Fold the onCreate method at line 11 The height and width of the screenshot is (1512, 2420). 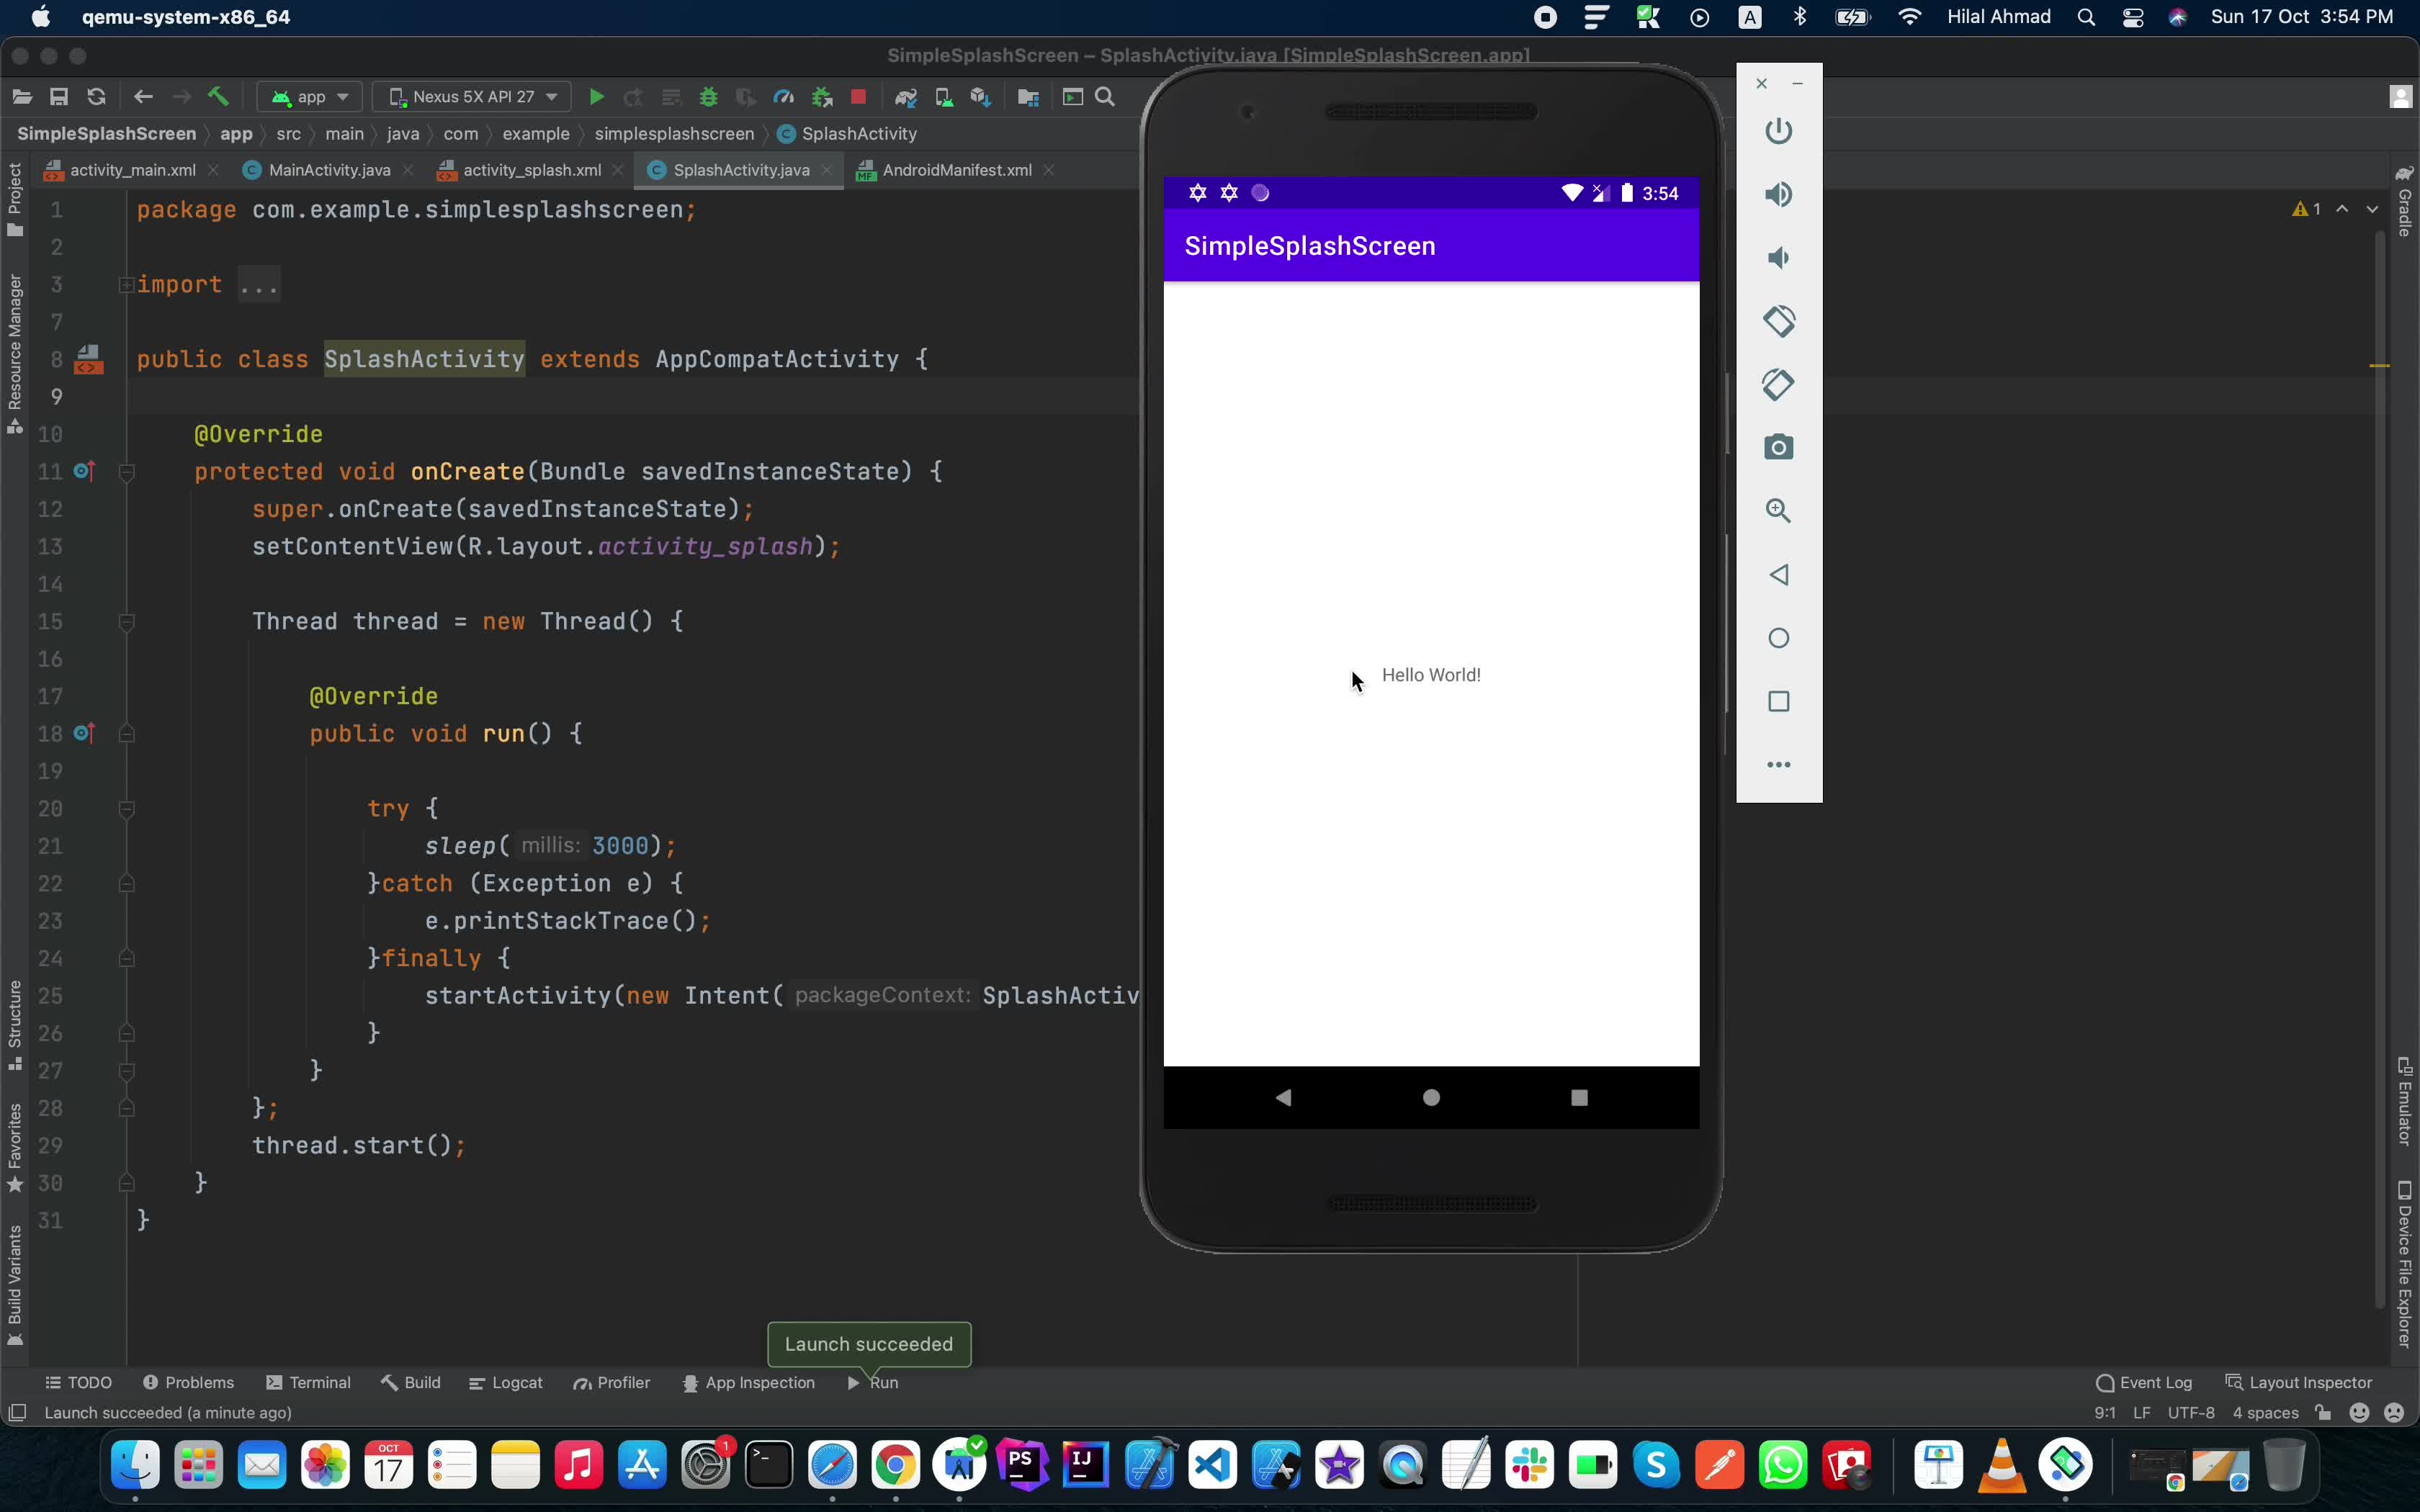click(127, 472)
